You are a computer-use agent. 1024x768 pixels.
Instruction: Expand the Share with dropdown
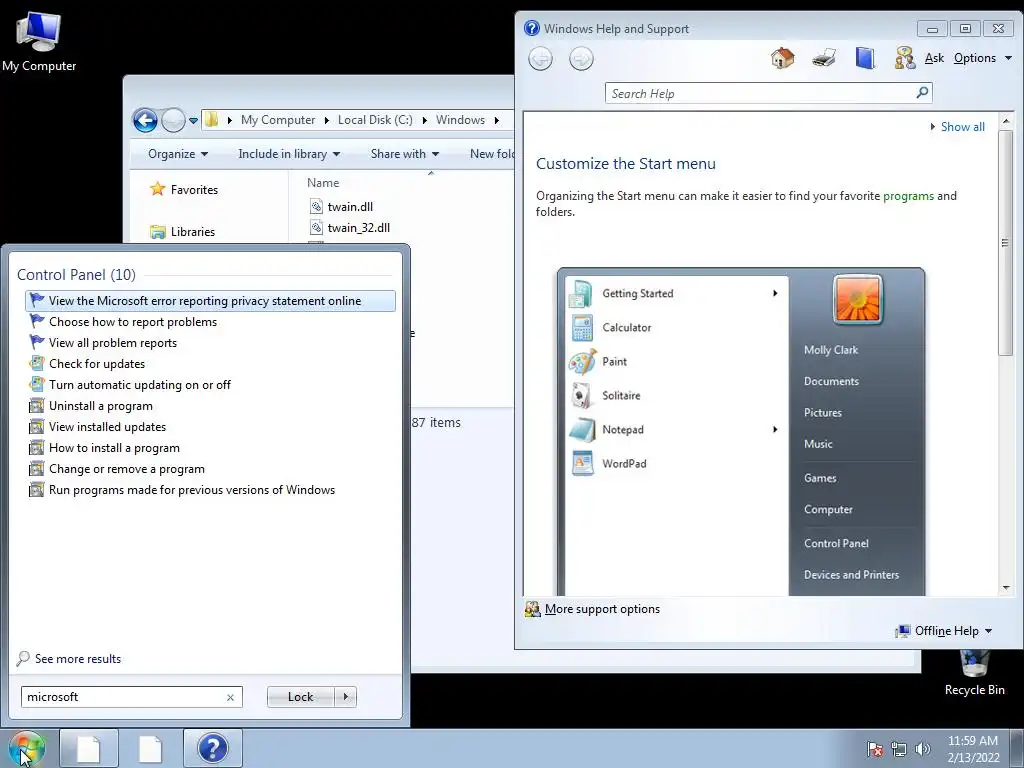tap(404, 154)
